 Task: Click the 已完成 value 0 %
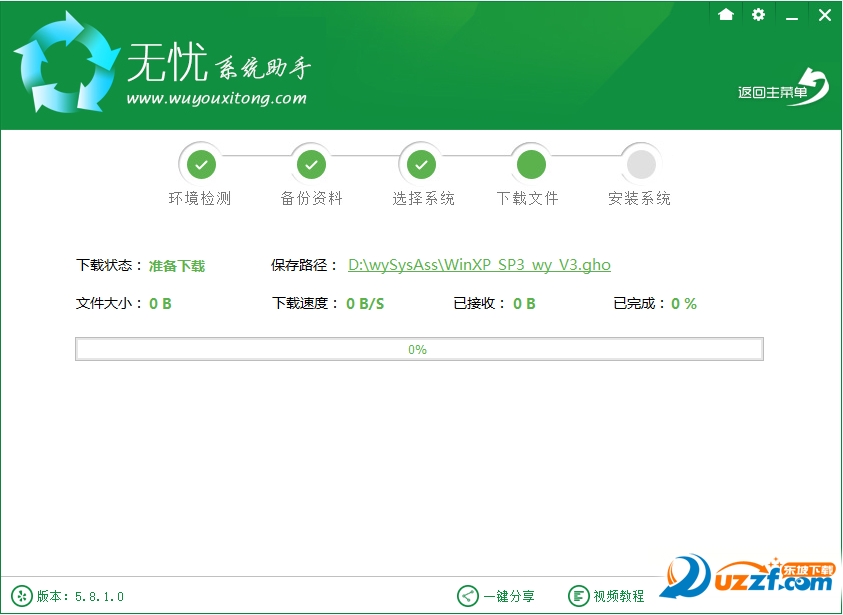[x=684, y=304]
